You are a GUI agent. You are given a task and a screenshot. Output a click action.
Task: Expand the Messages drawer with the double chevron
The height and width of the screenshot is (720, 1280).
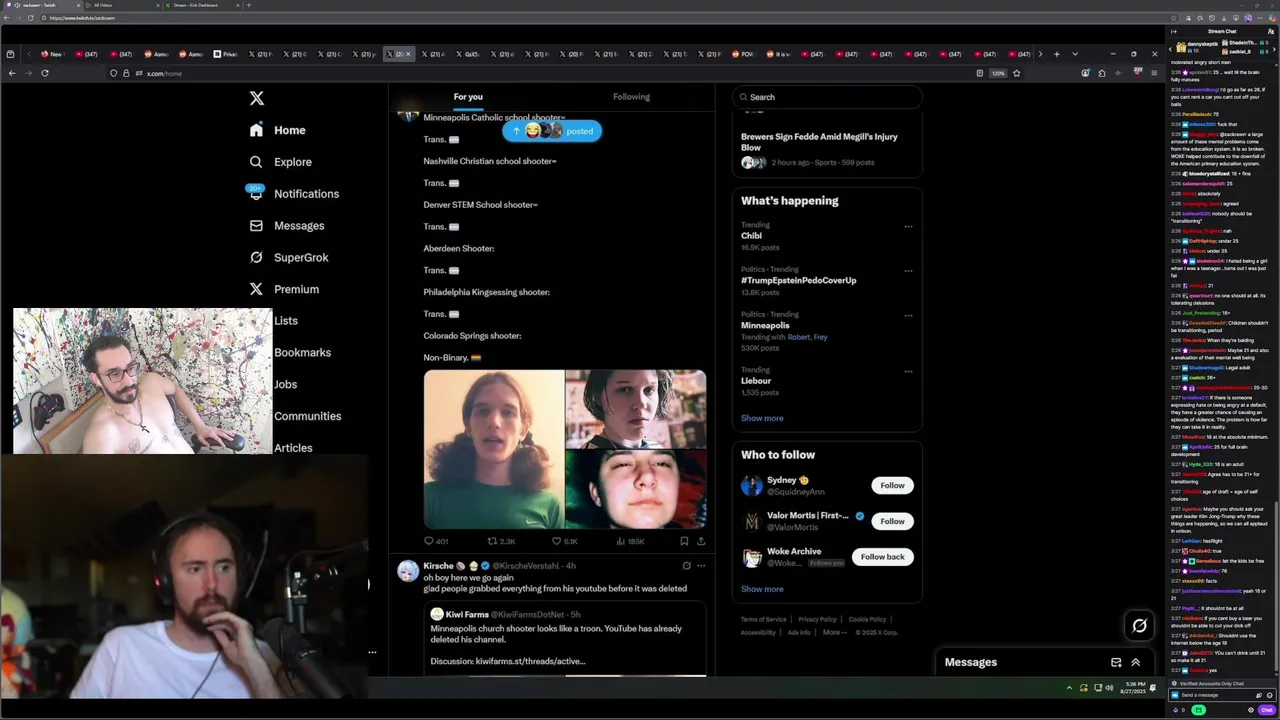click(1135, 662)
